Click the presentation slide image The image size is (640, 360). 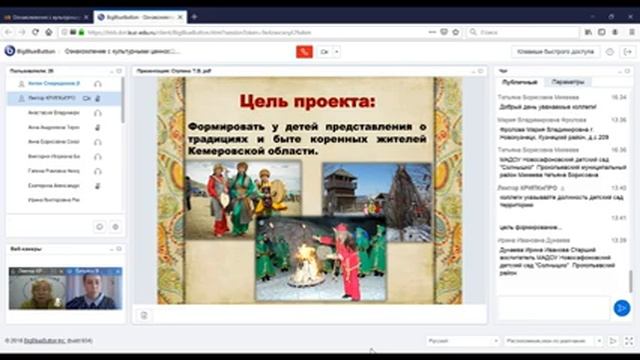[310, 190]
